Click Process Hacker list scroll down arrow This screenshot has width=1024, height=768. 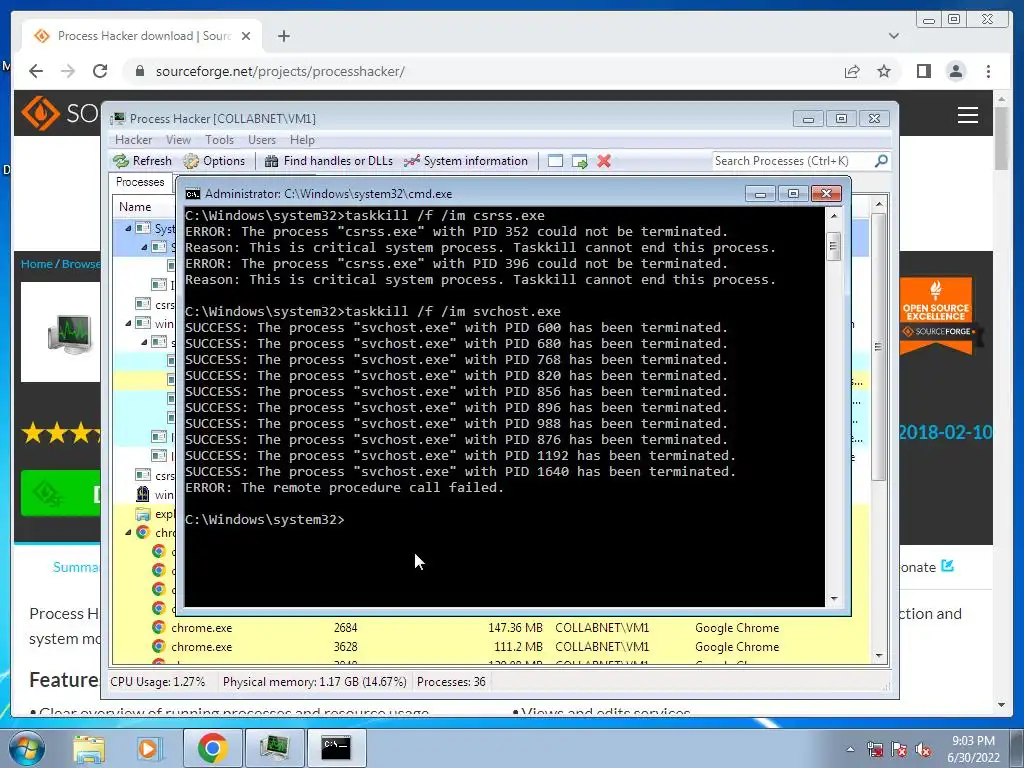click(x=879, y=656)
